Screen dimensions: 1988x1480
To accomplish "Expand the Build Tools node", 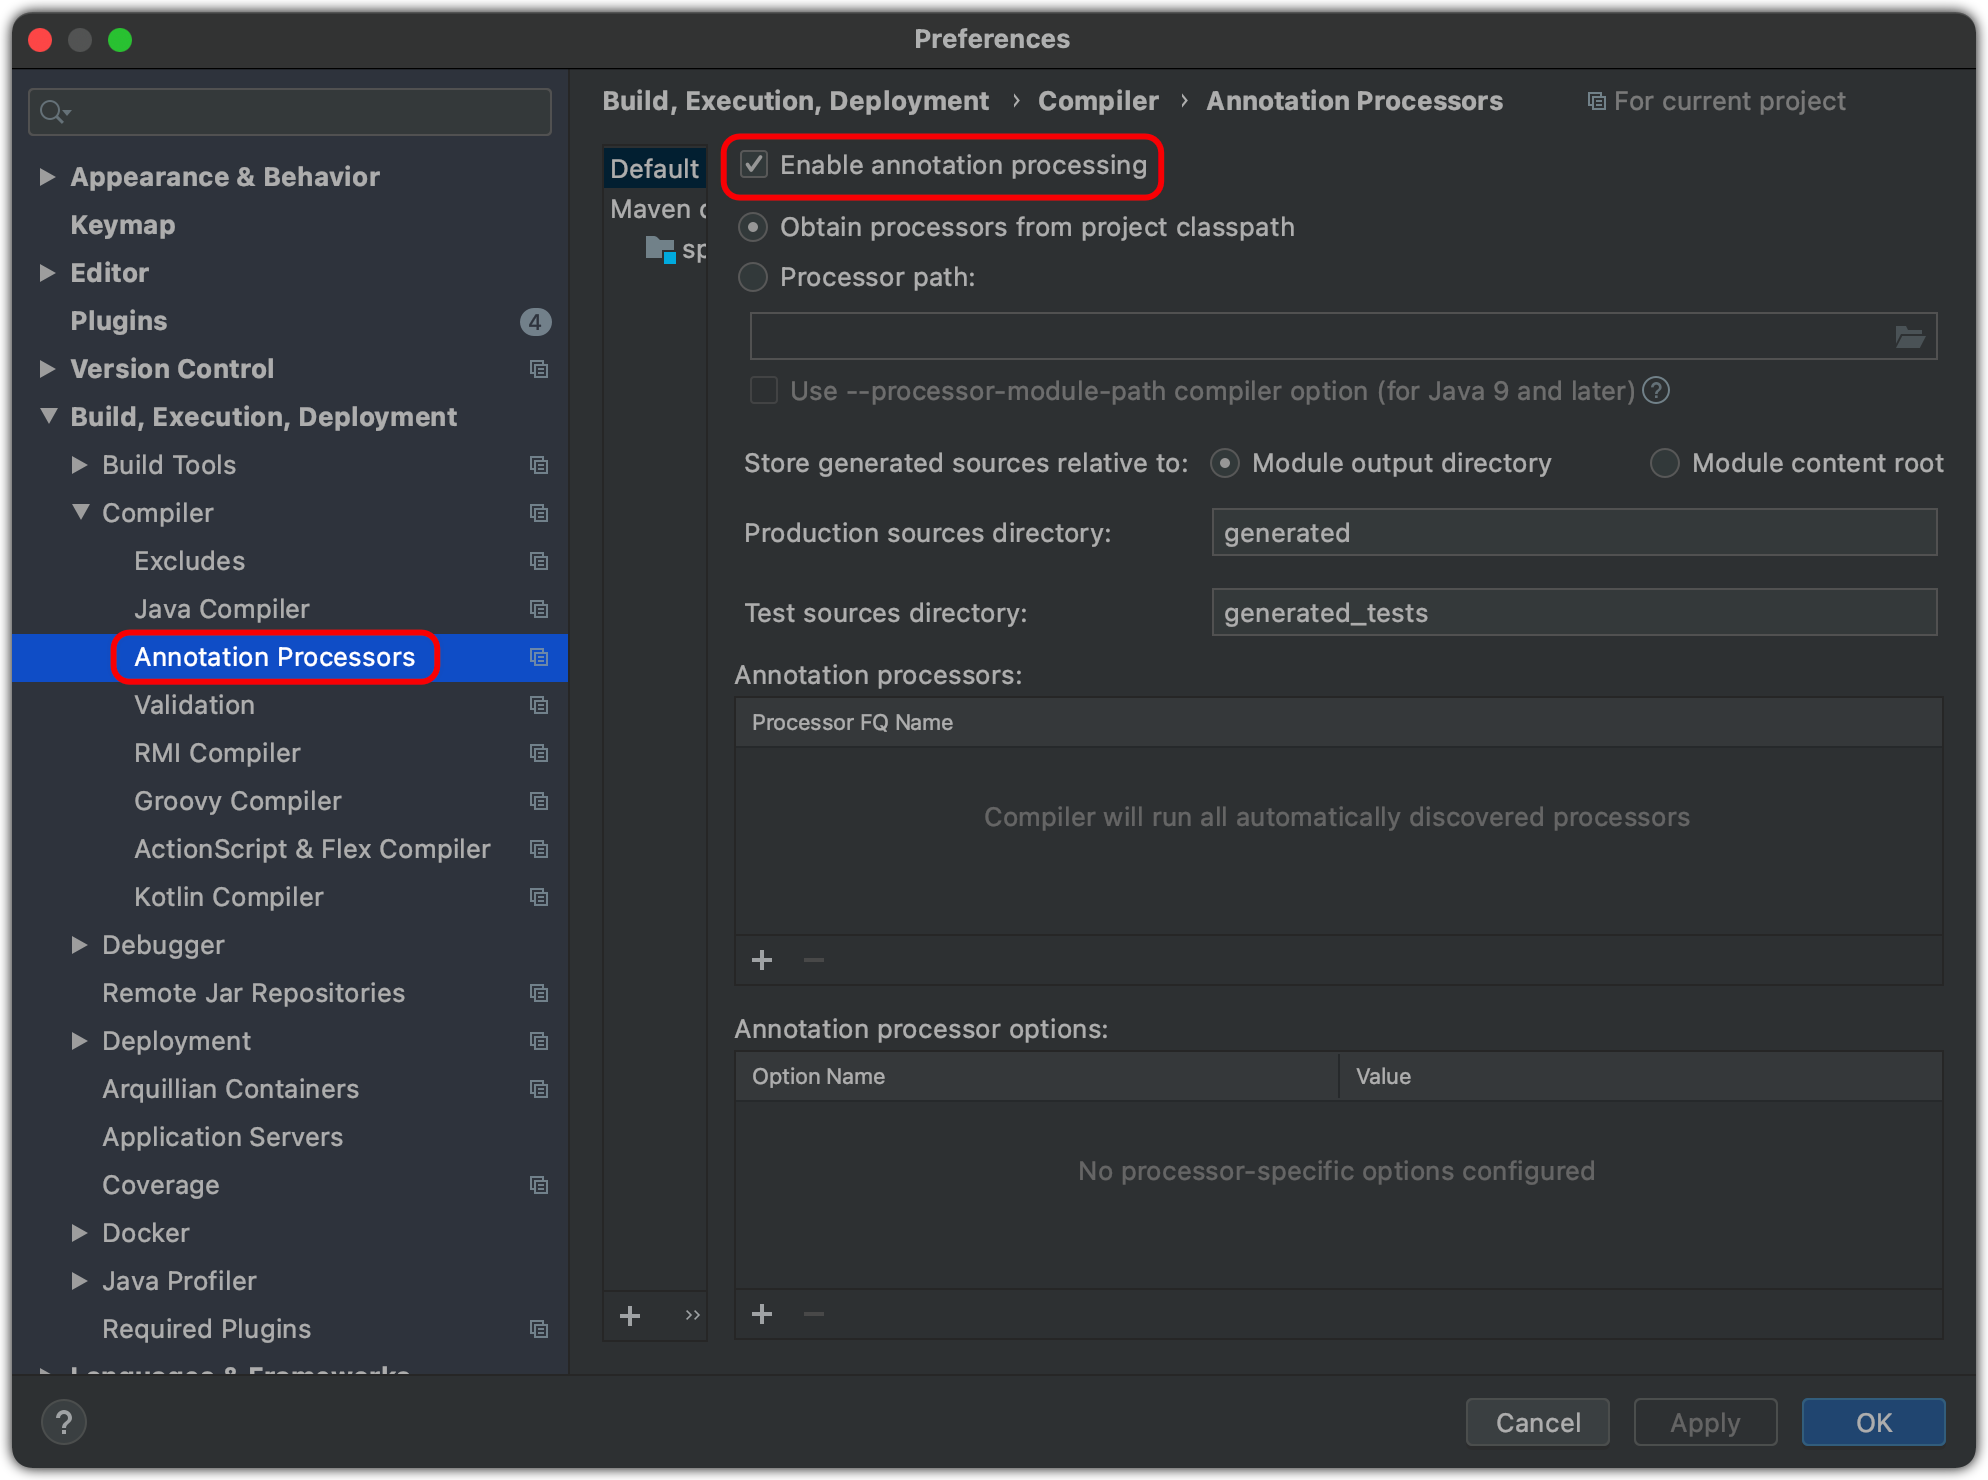I will pyautogui.click(x=79, y=465).
